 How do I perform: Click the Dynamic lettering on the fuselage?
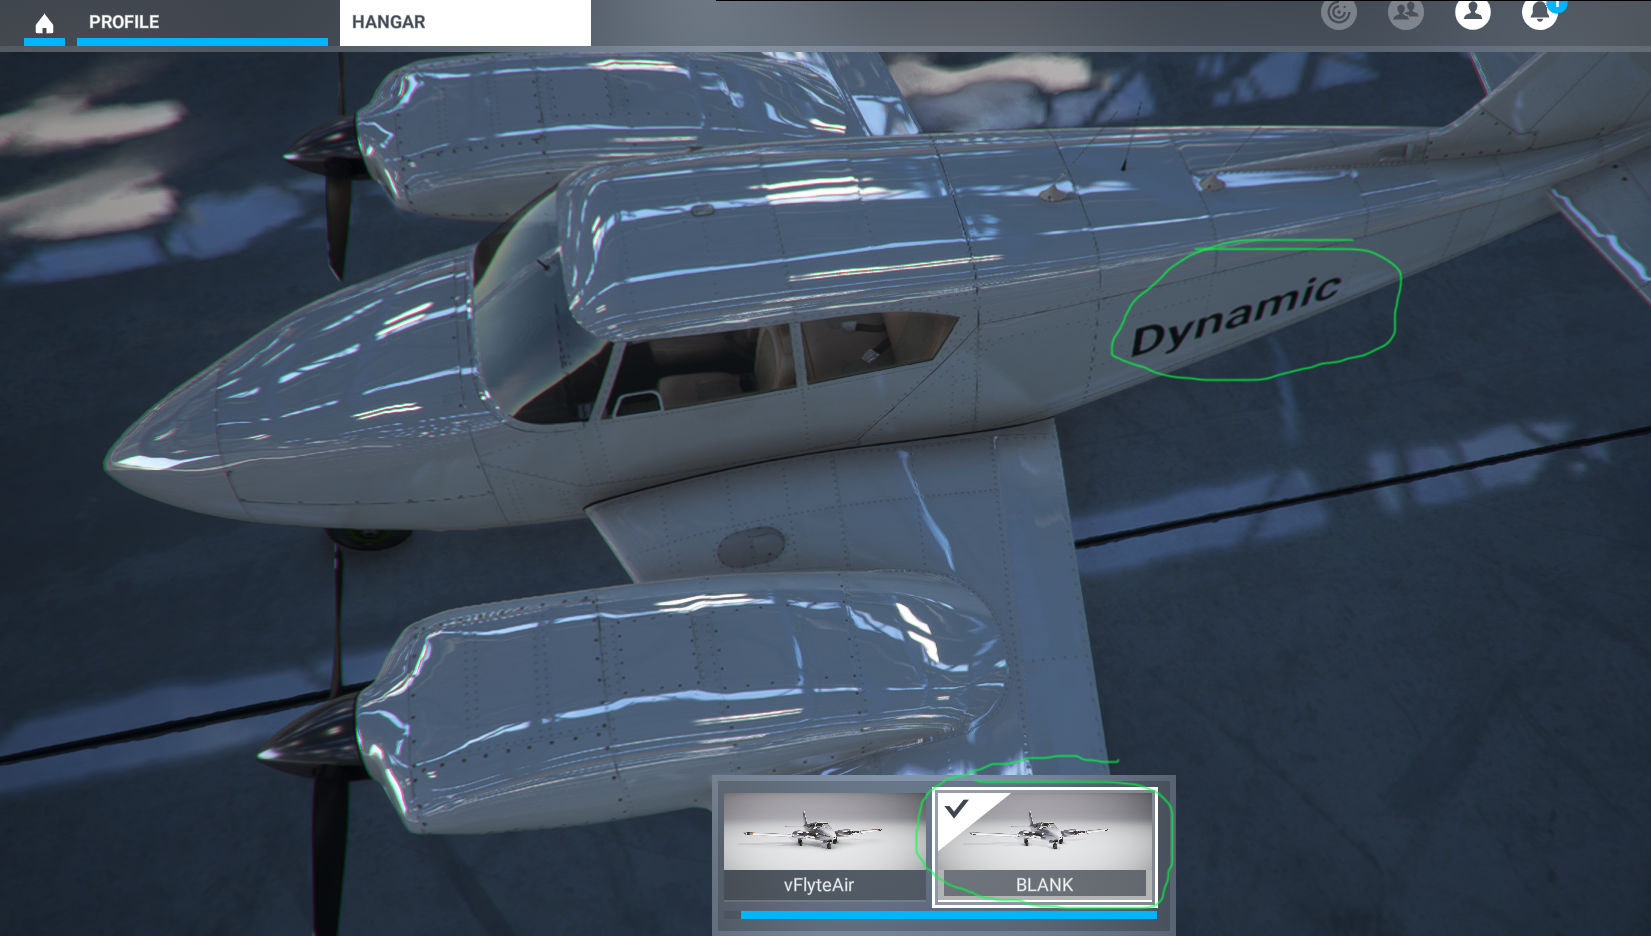(1234, 316)
